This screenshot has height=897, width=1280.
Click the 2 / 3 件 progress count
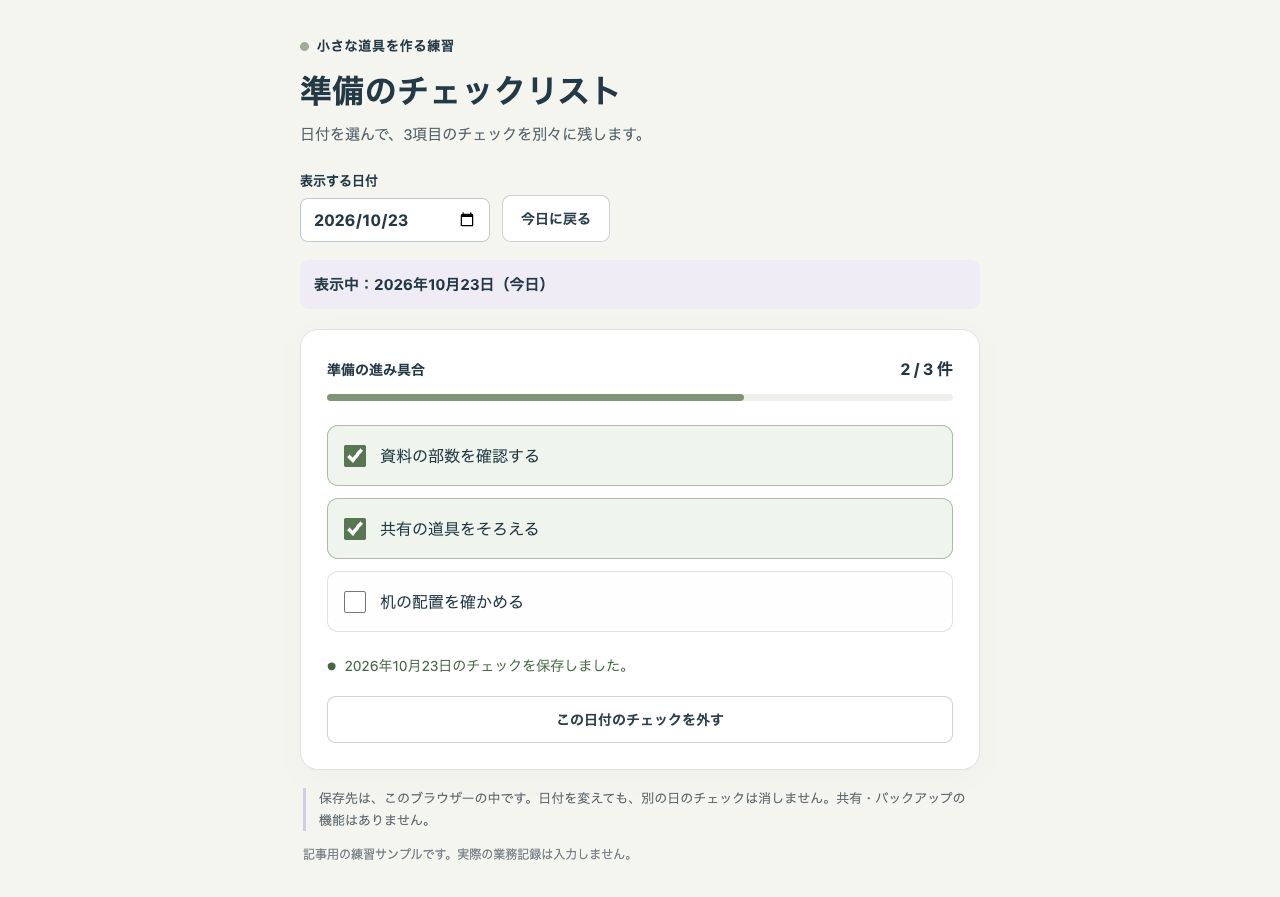point(926,370)
